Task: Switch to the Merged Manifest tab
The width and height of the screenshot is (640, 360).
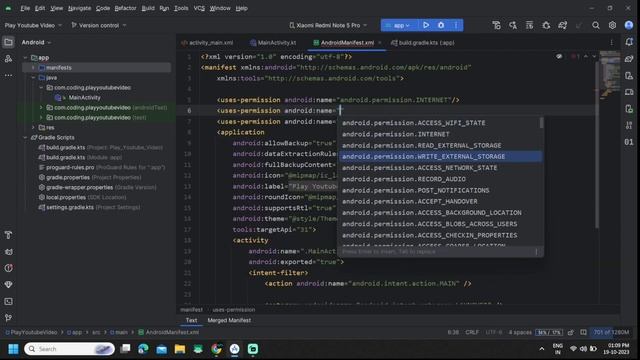Action: [x=229, y=320]
